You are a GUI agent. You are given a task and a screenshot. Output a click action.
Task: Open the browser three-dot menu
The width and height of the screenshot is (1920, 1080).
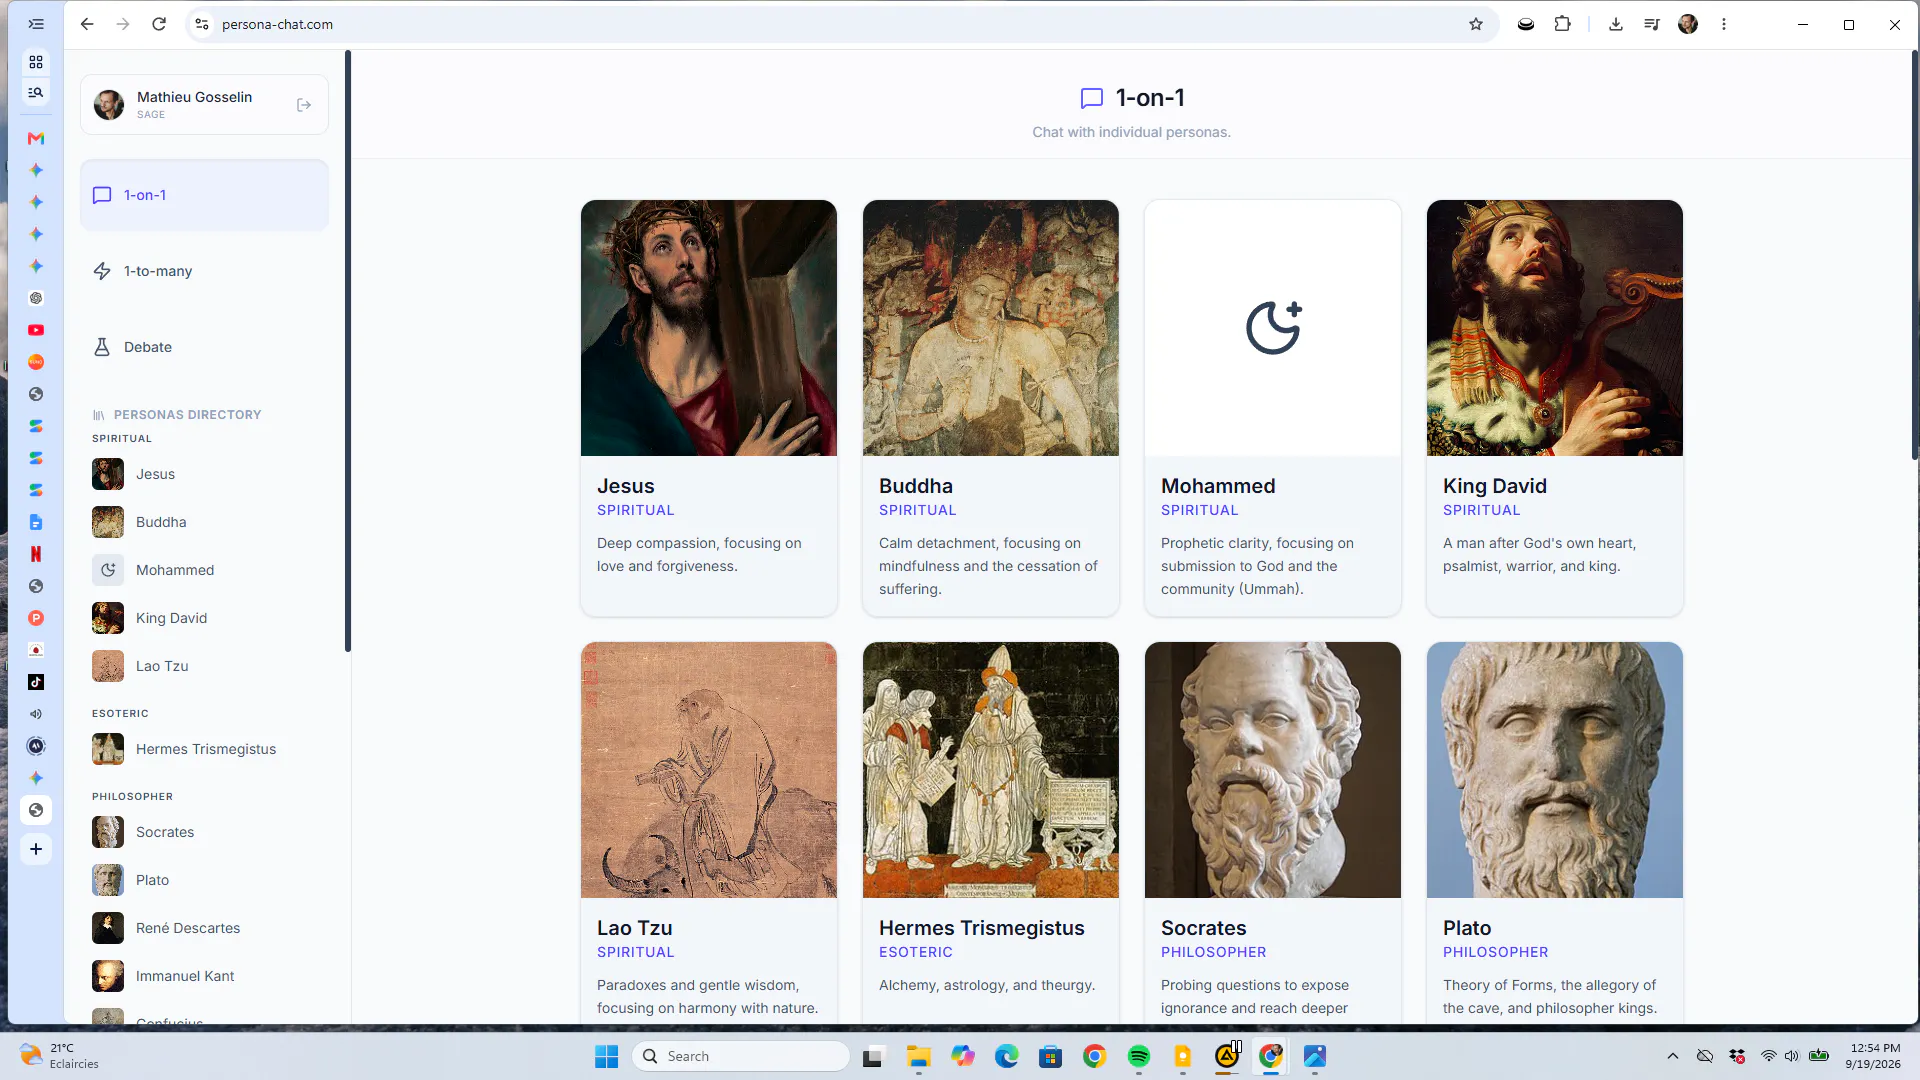[x=1724, y=24]
